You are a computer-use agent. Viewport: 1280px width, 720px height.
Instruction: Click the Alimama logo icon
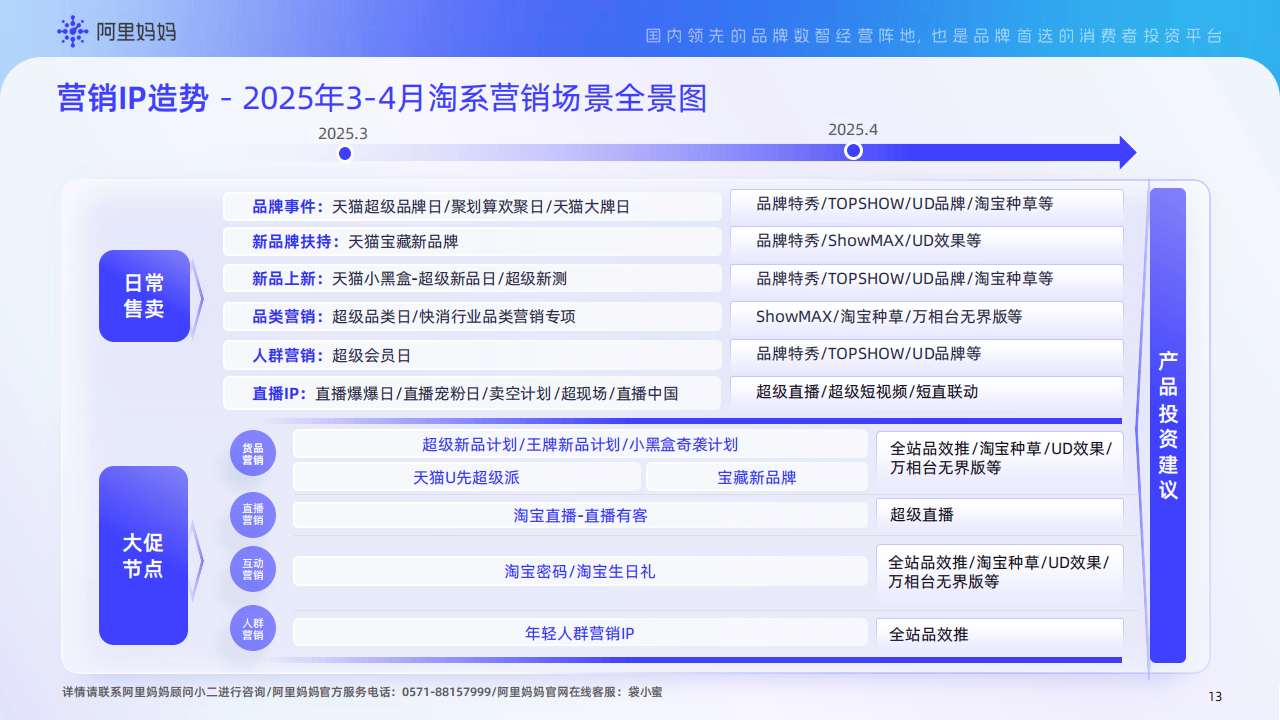(73, 32)
